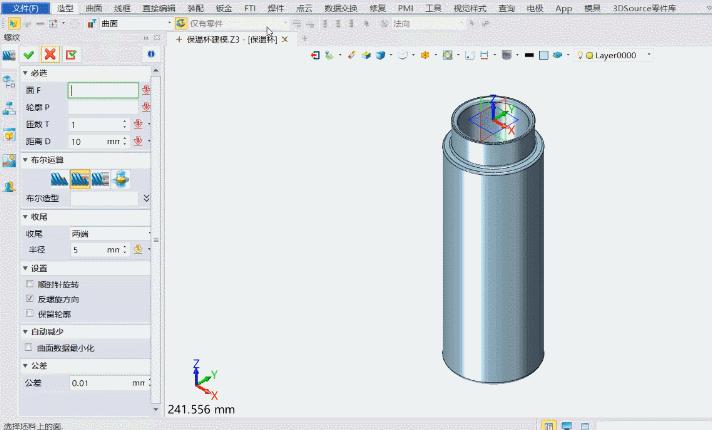Select the thread feature icon beside the checkmark
712x430 pixels.
9,55
